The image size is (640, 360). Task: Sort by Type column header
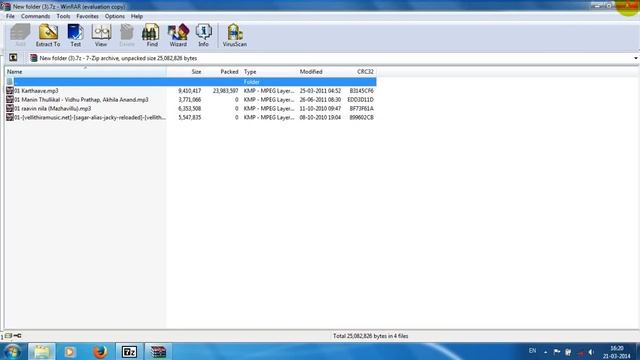(269, 71)
